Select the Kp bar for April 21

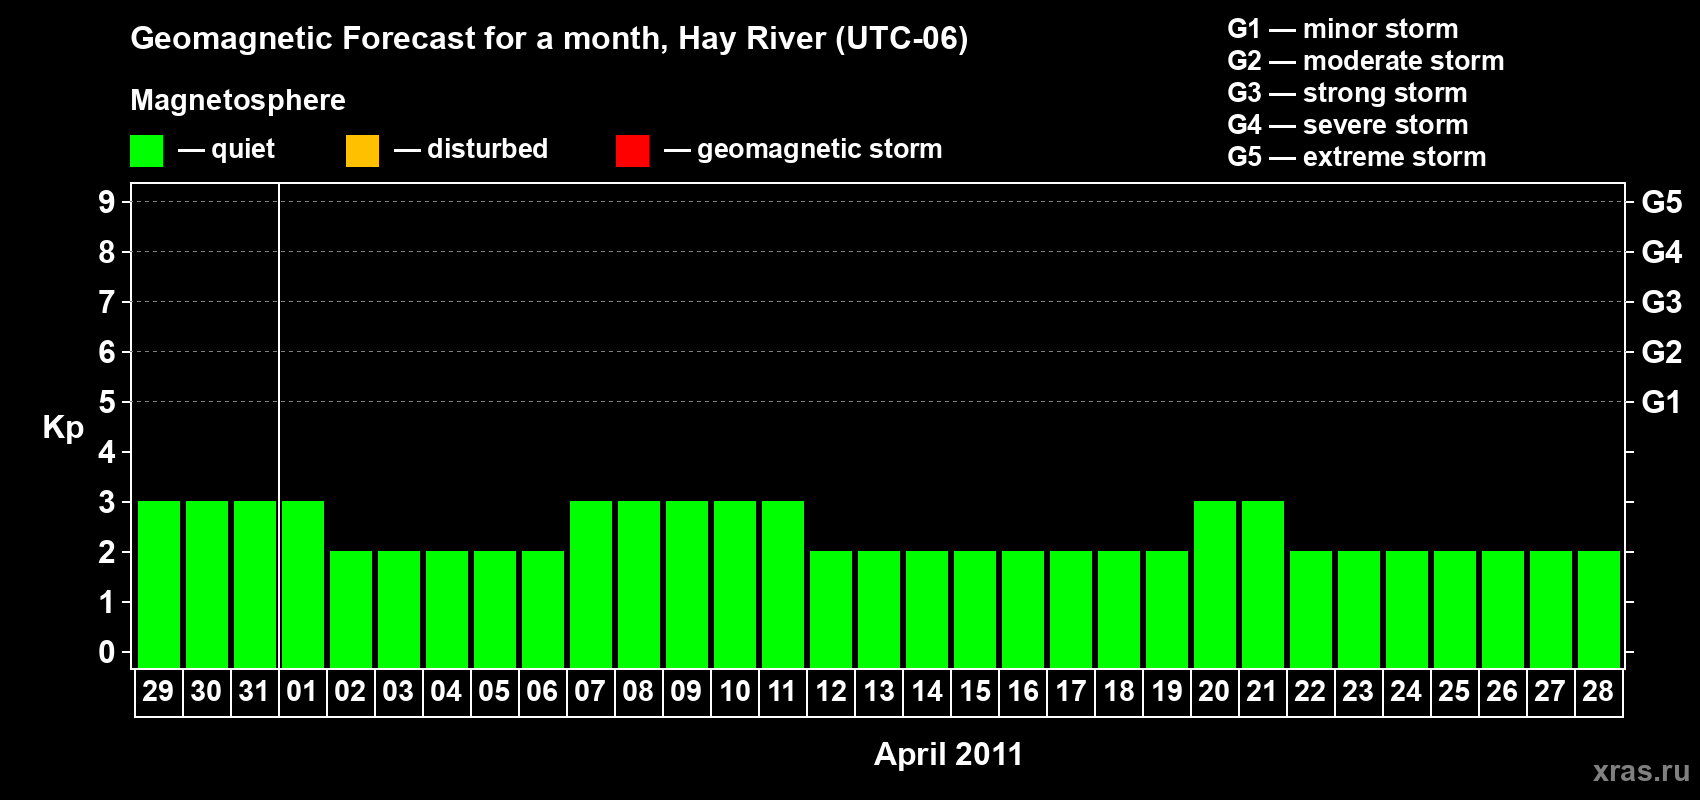click(1263, 584)
